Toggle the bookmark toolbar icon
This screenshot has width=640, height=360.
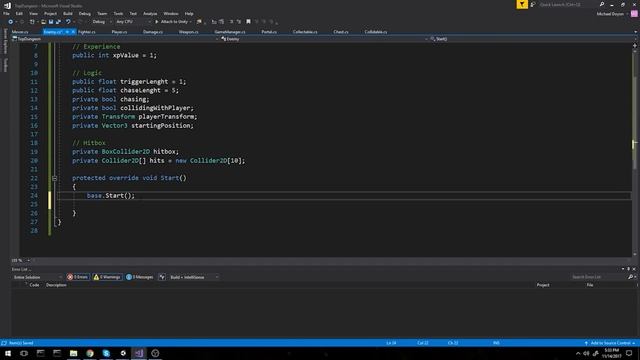[248, 22]
